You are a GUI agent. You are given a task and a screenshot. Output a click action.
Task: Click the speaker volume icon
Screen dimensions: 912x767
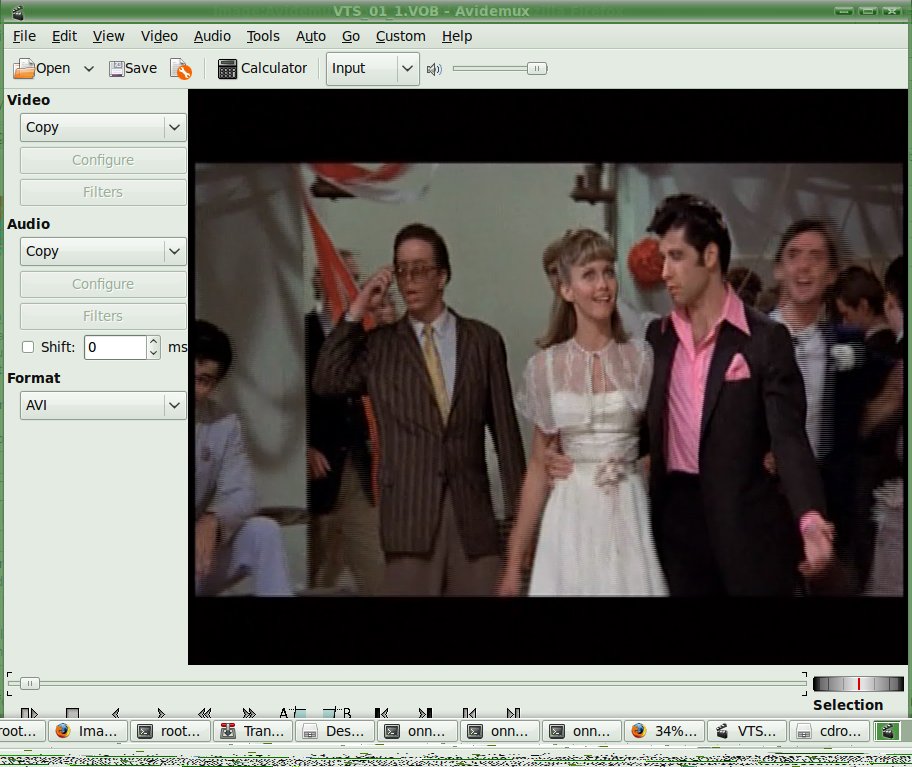click(434, 69)
